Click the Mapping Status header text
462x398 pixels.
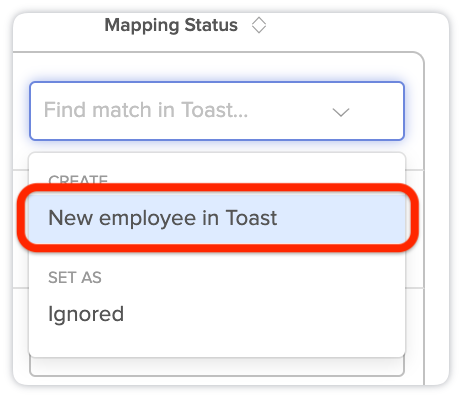(x=171, y=26)
